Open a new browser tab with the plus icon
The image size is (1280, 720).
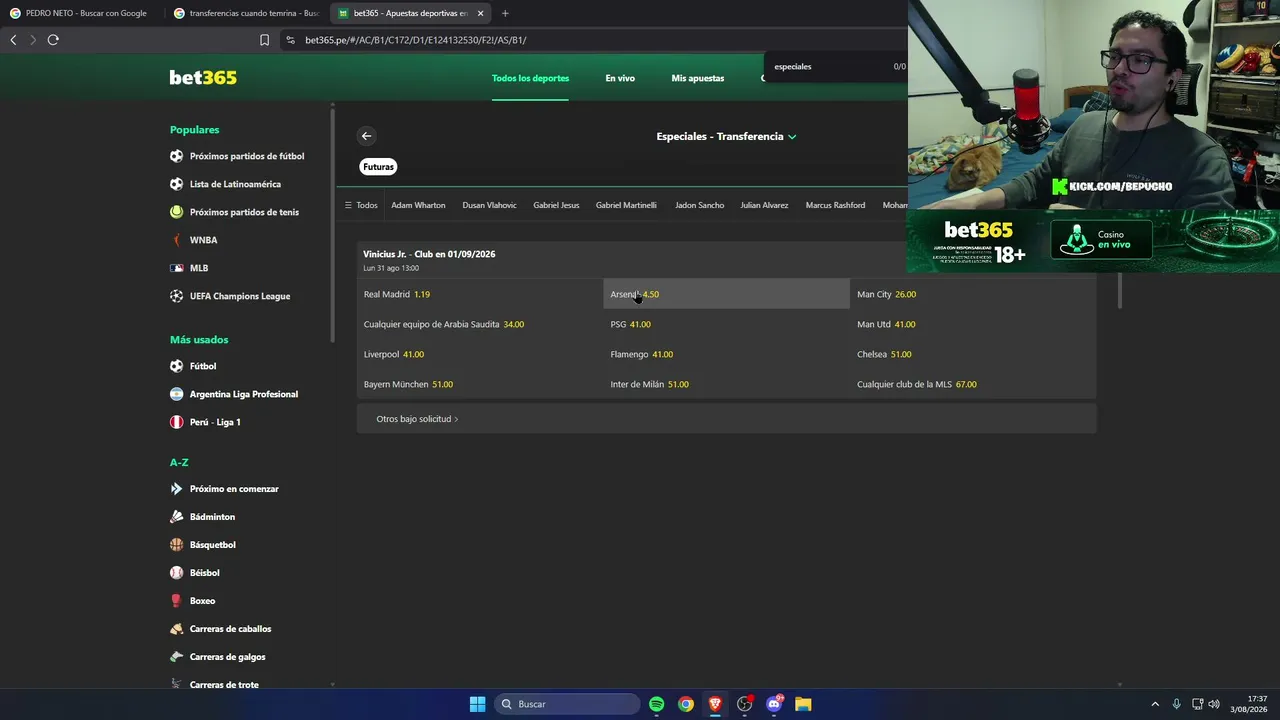pos(505,13)
